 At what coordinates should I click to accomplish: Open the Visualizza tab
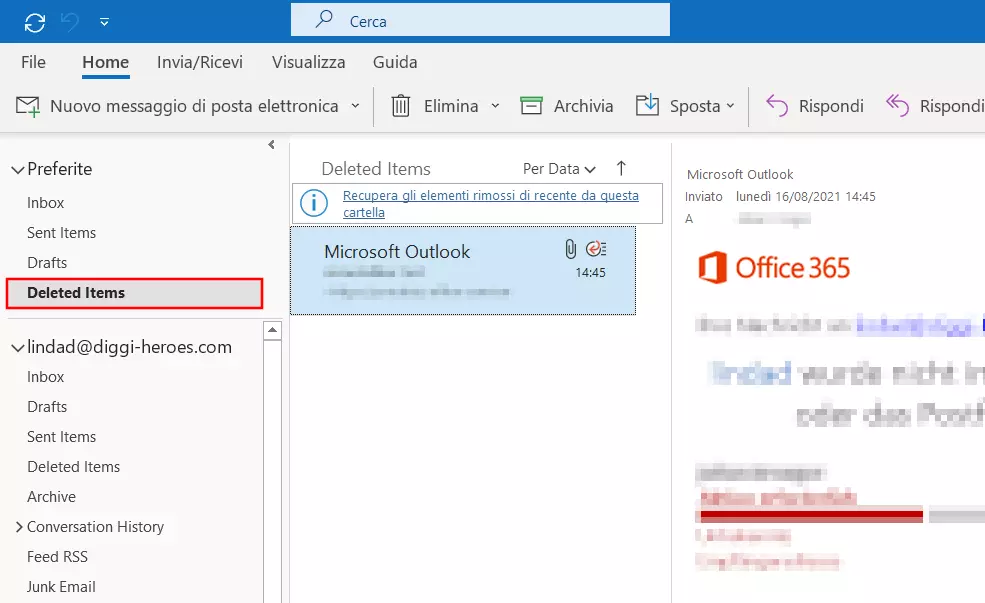coord(308,62)
